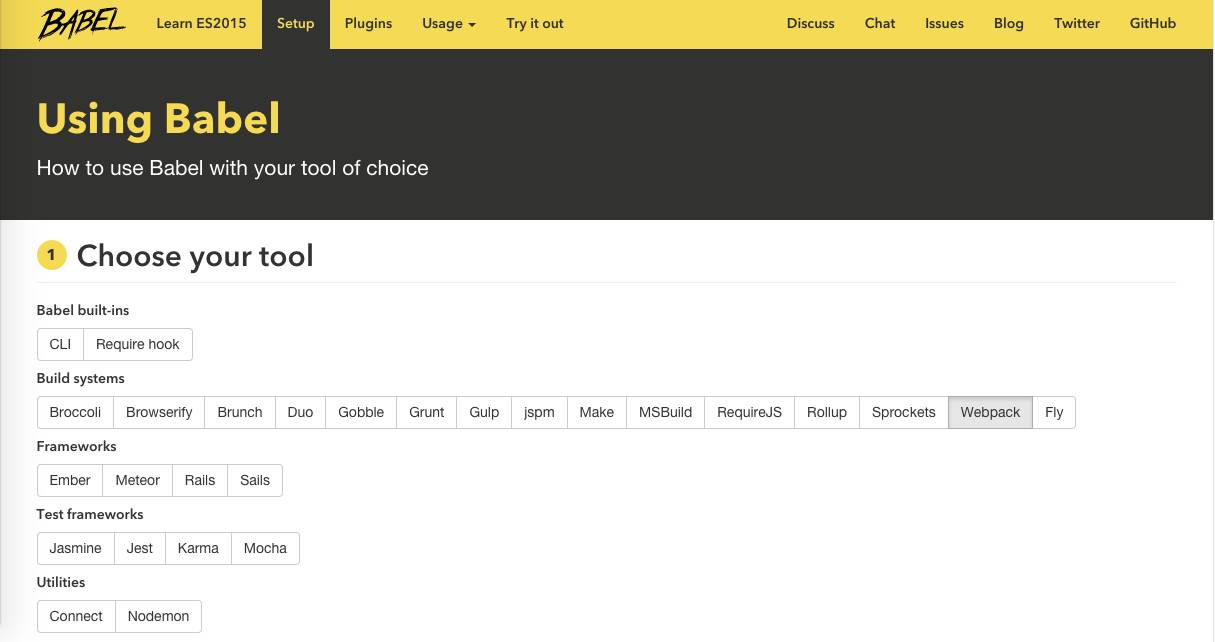Choose the RequireJS option
Screen dimensions: 1215x642
click(749, 412)
